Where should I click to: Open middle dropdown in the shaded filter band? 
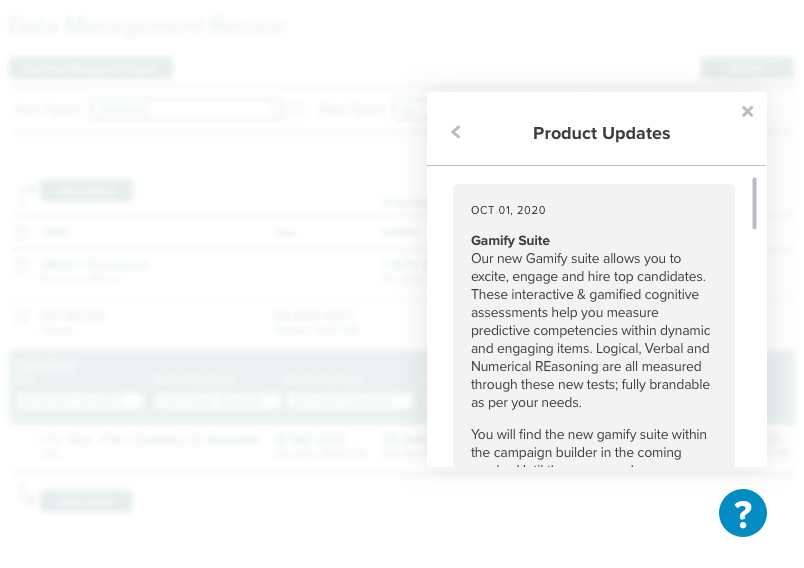217,400
